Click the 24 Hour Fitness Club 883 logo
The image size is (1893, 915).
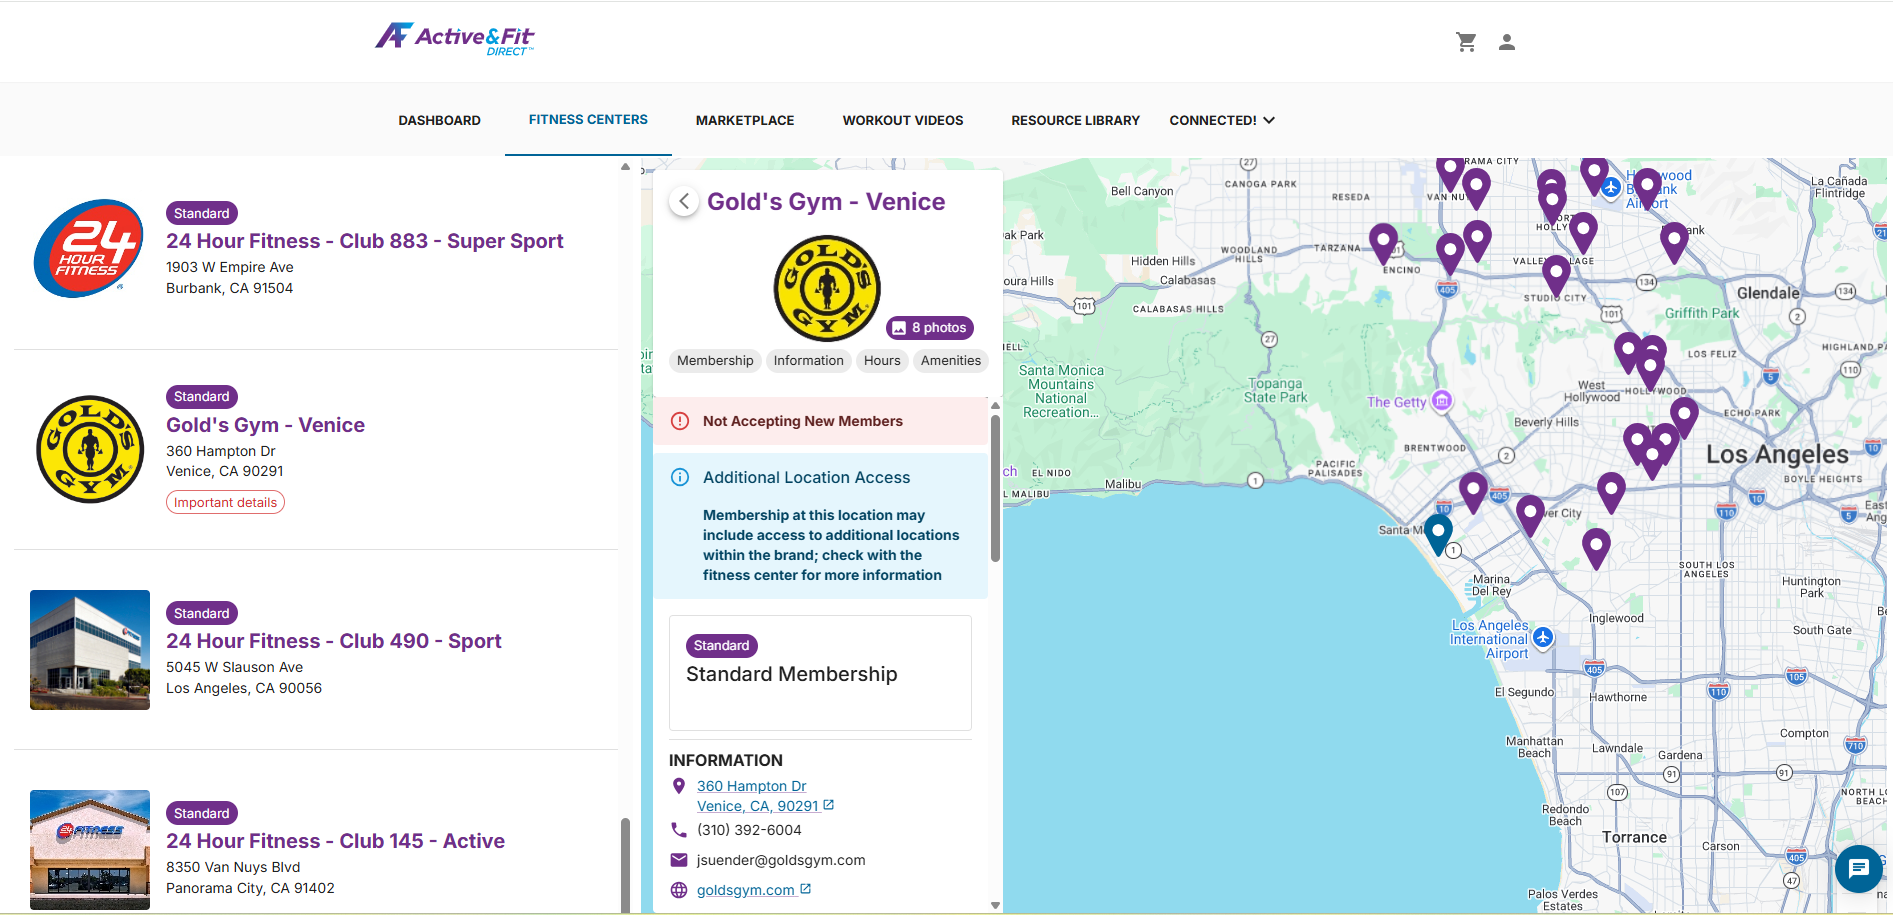[89, 248]
